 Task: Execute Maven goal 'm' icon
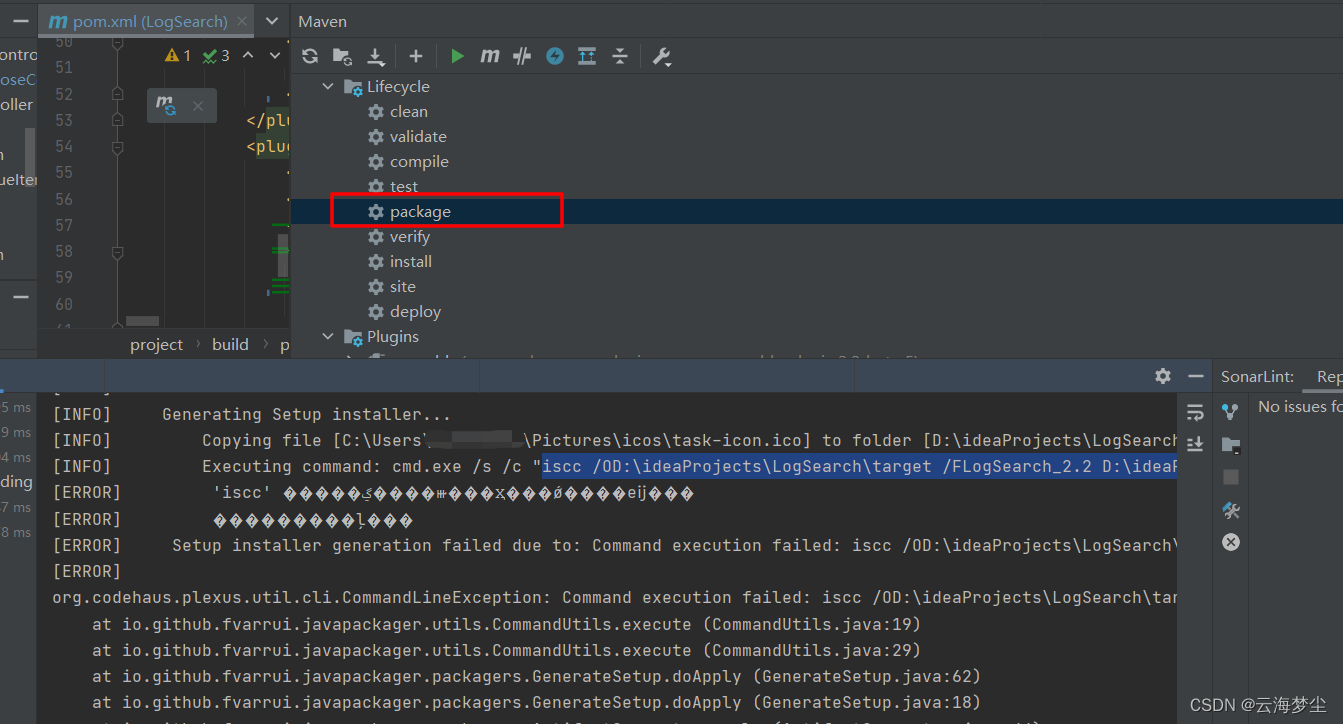pyautogui.click(x=489, y=56)
